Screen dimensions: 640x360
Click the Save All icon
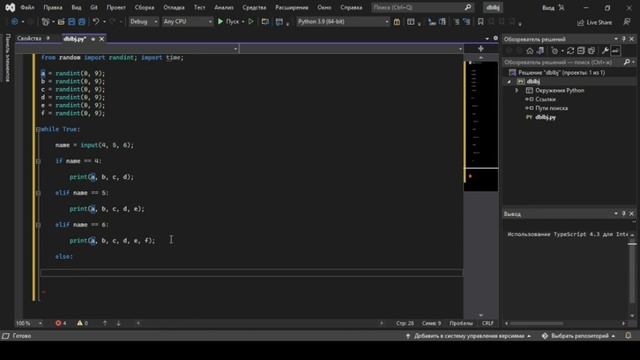tap(82, 22)
